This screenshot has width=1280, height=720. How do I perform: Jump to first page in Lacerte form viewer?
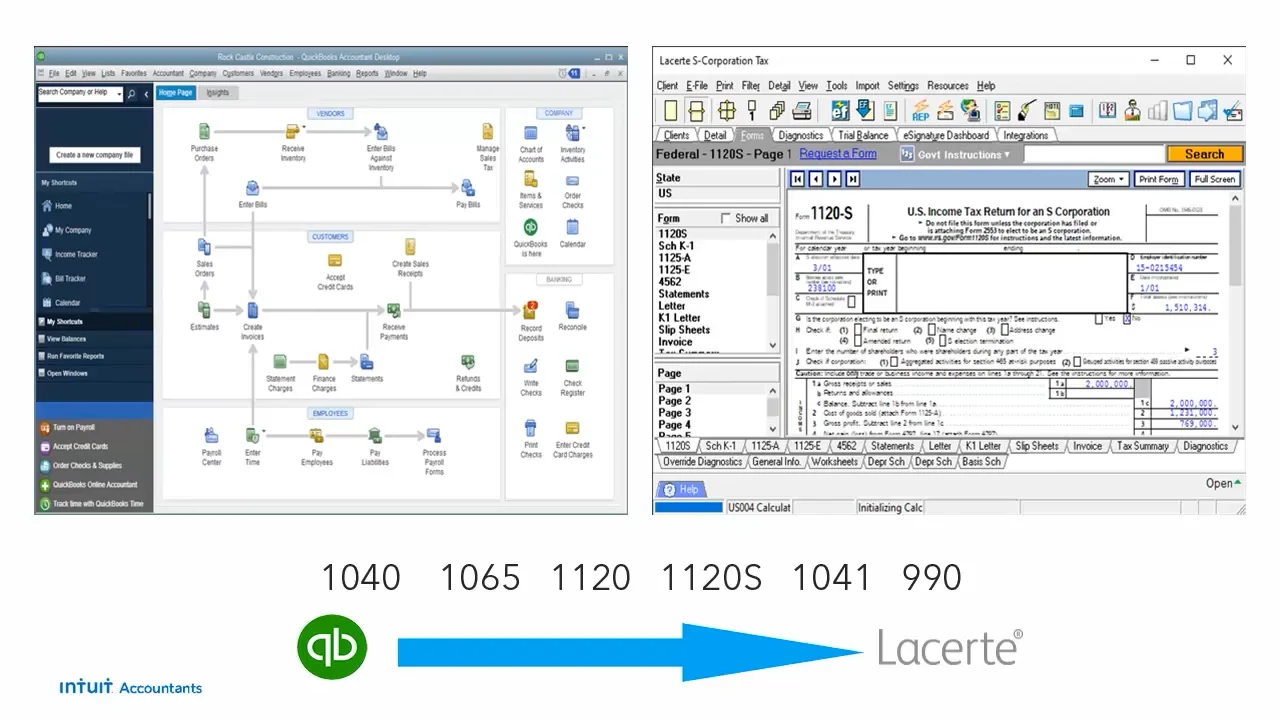click(798, 179)
